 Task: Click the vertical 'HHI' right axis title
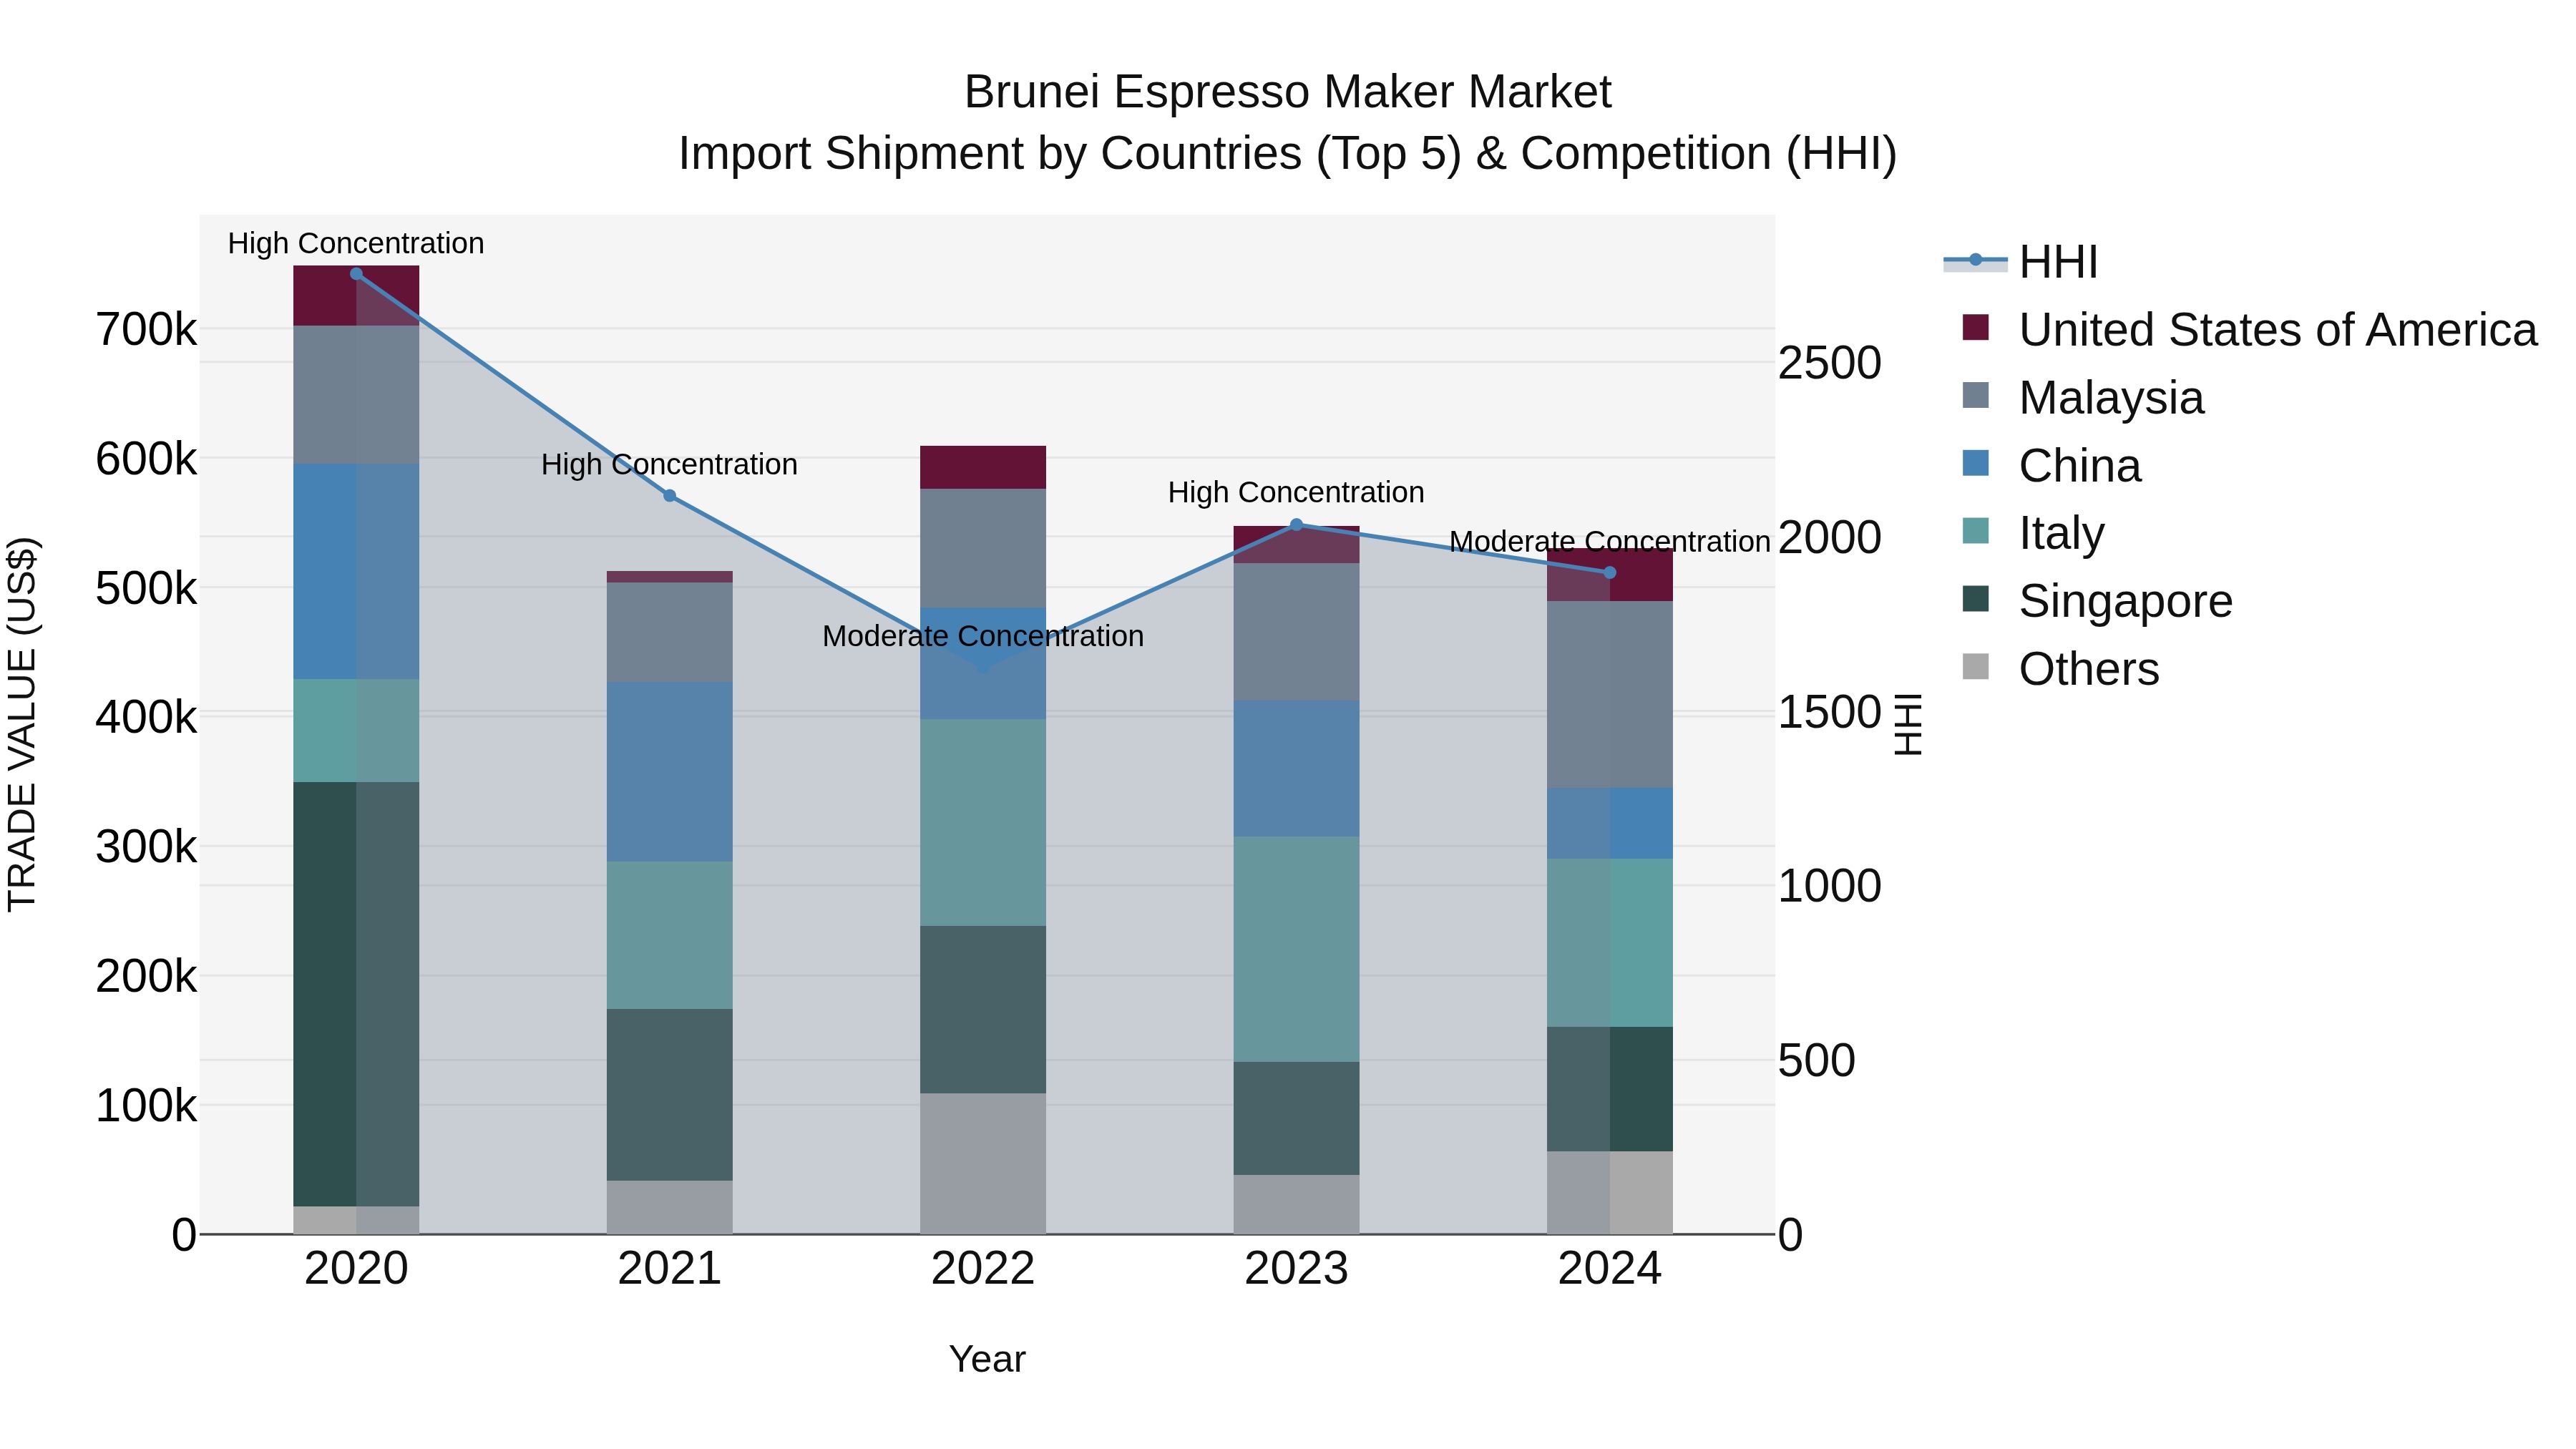[x=1908, y=724]
